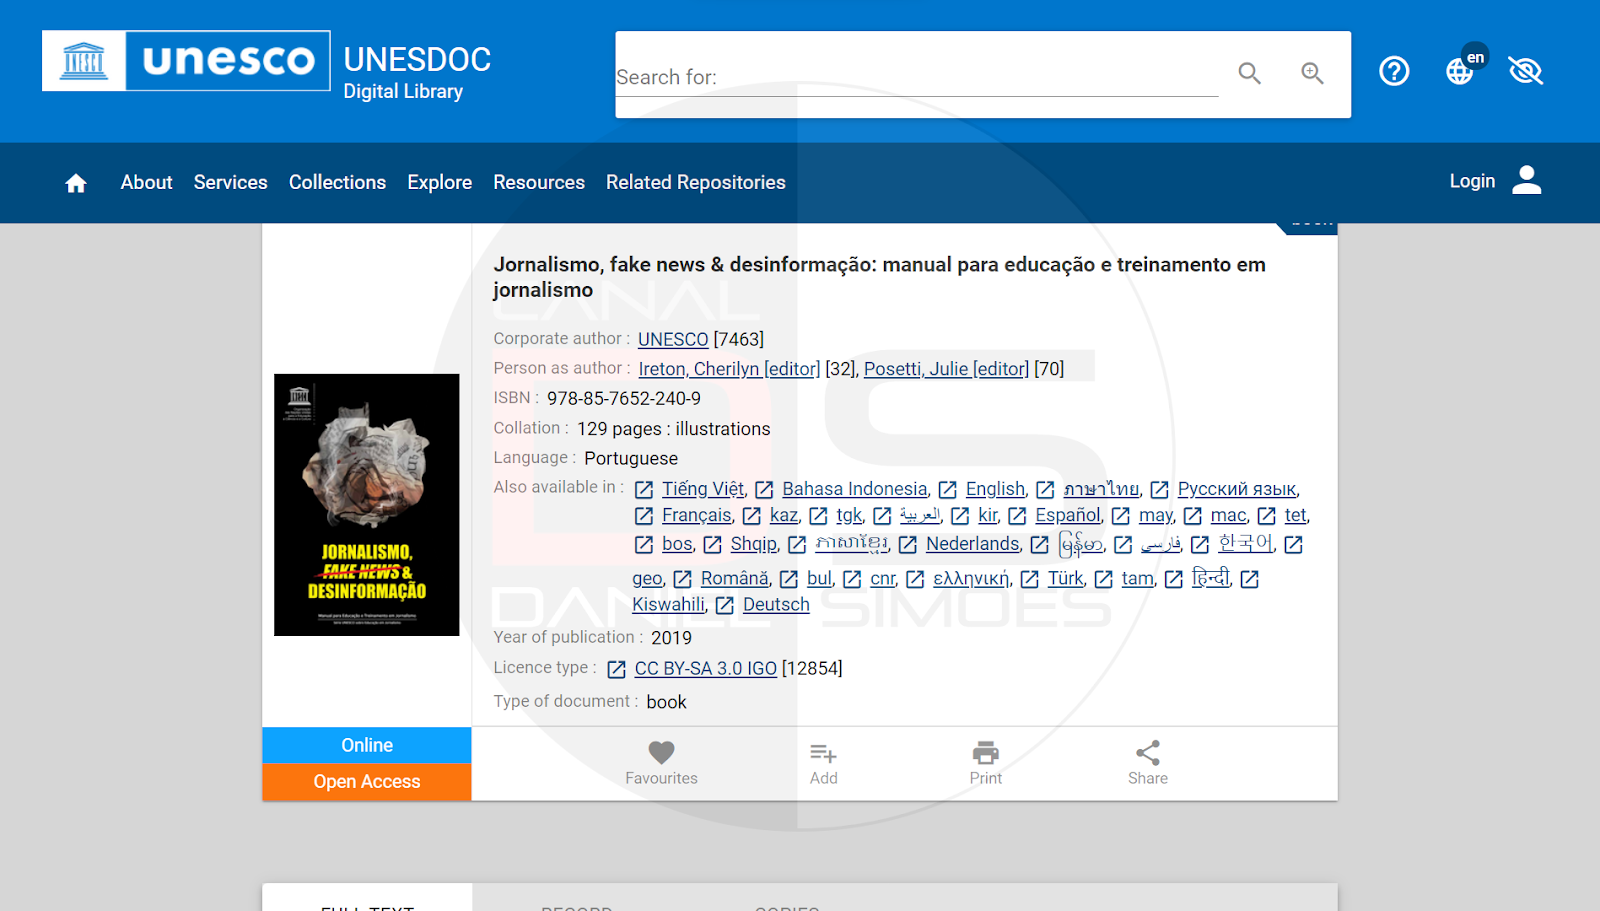The image size is (1600, 911).
Task: Open advanced search zoom-plus icon
Action: point(1312,73)
